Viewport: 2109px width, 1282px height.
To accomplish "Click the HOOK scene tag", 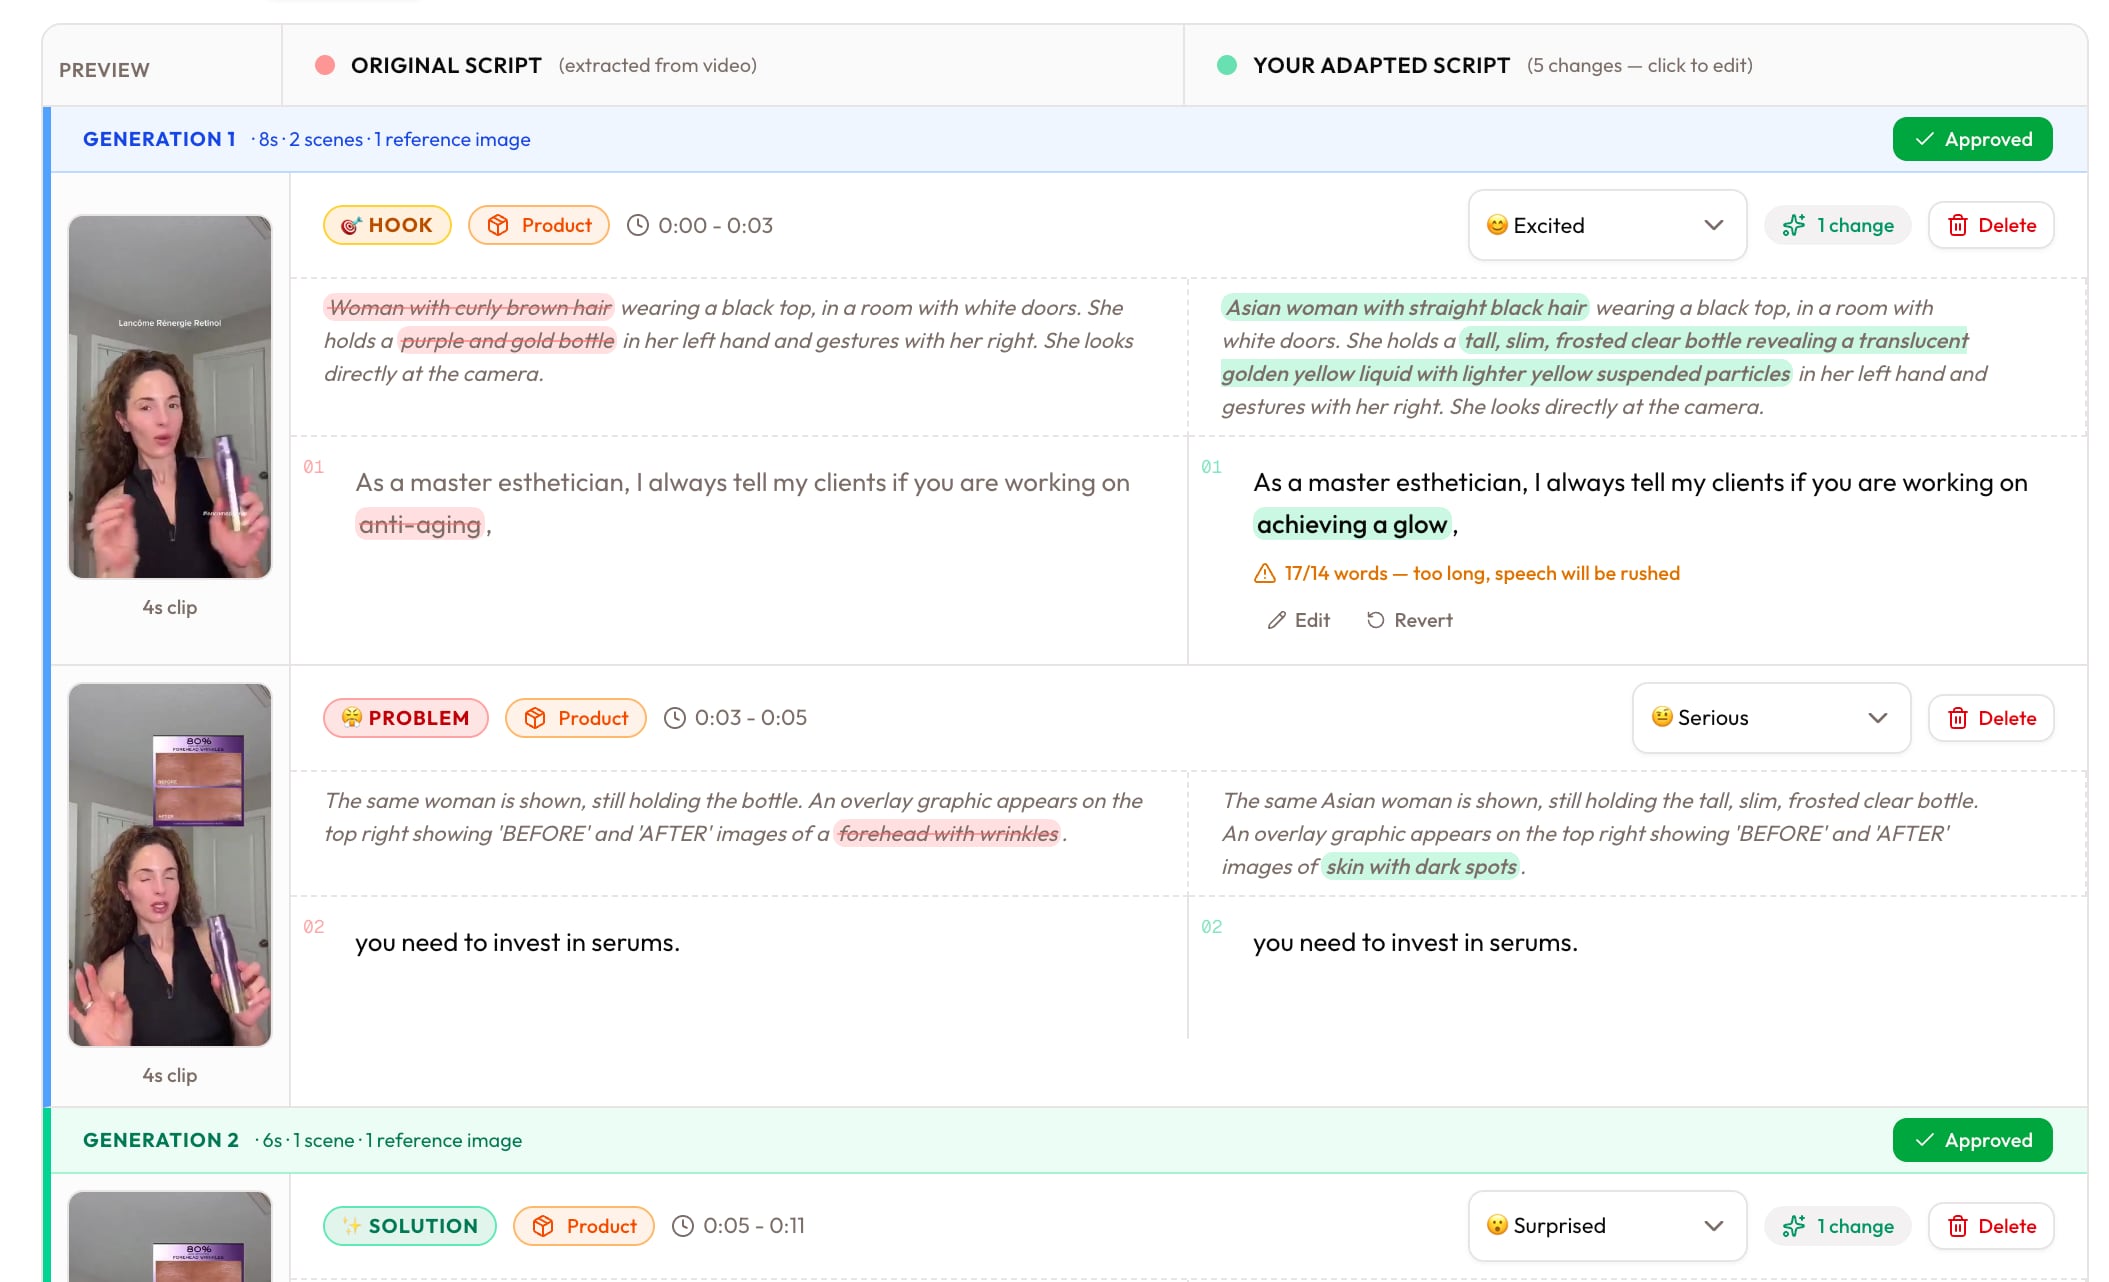I will (387, 225).
